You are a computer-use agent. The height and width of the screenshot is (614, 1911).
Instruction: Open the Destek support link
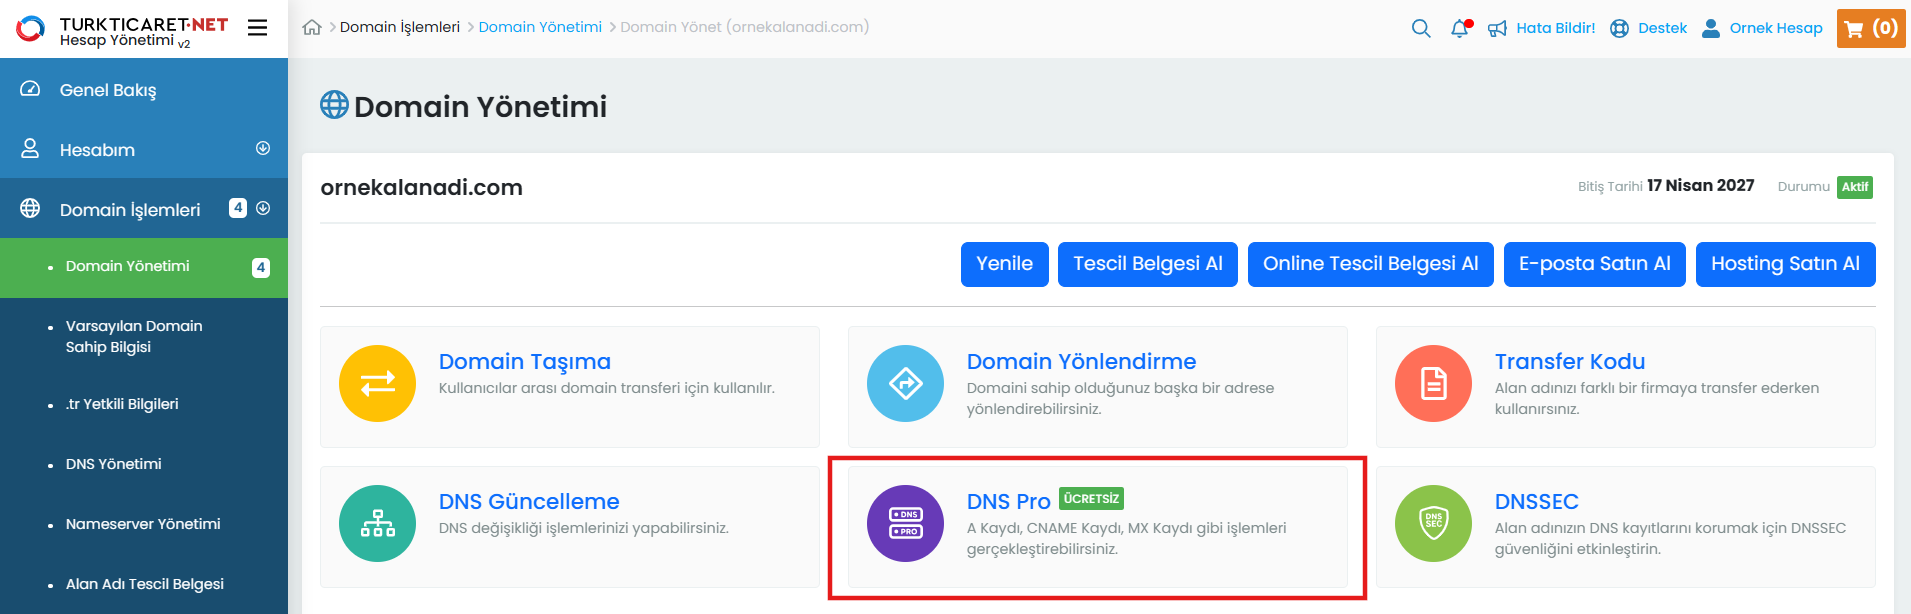[1649, 28]
